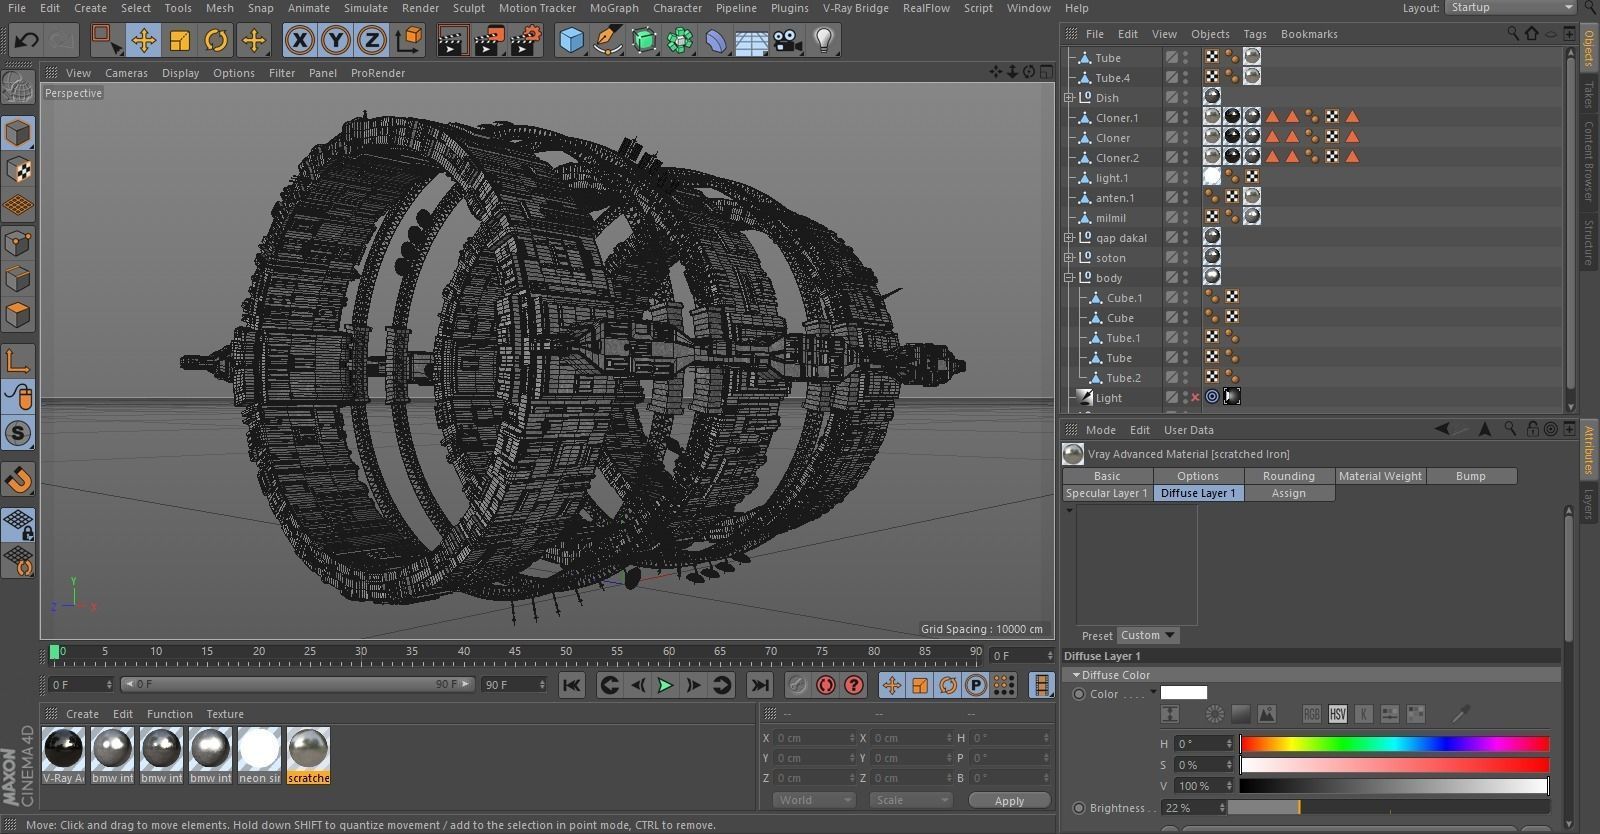Expand the qap dakal group
Image resolution: width=1600 pixels, height=834 pixels.
[1069, 238]
